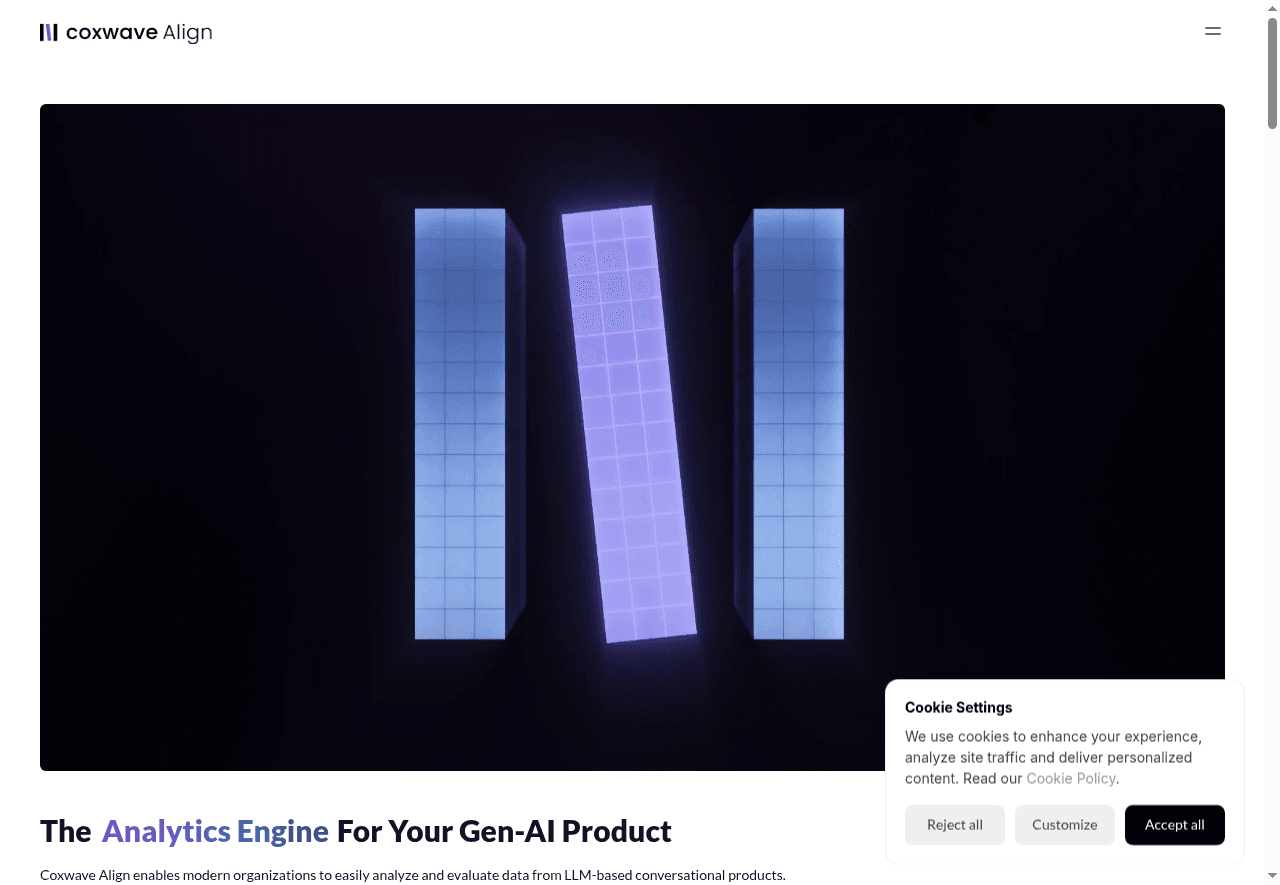The height and width of the screenshot is (885, 1280).
Task: Open the Customize cookie options
Action: [x=1064, y=825]
